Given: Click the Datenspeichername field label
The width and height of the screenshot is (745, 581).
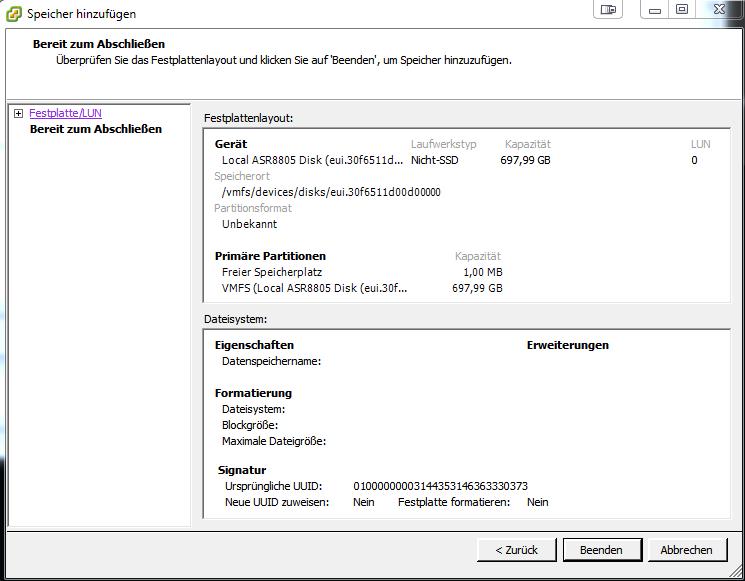Looking at the screenshot, I should pyautogui.click(x=271, y=361).
